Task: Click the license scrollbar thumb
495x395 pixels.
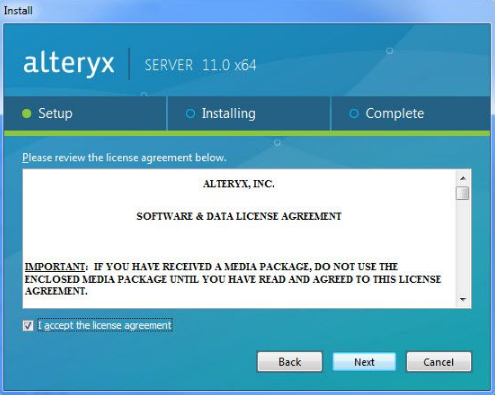Action: pyautogui.click(x=463, y=193)
